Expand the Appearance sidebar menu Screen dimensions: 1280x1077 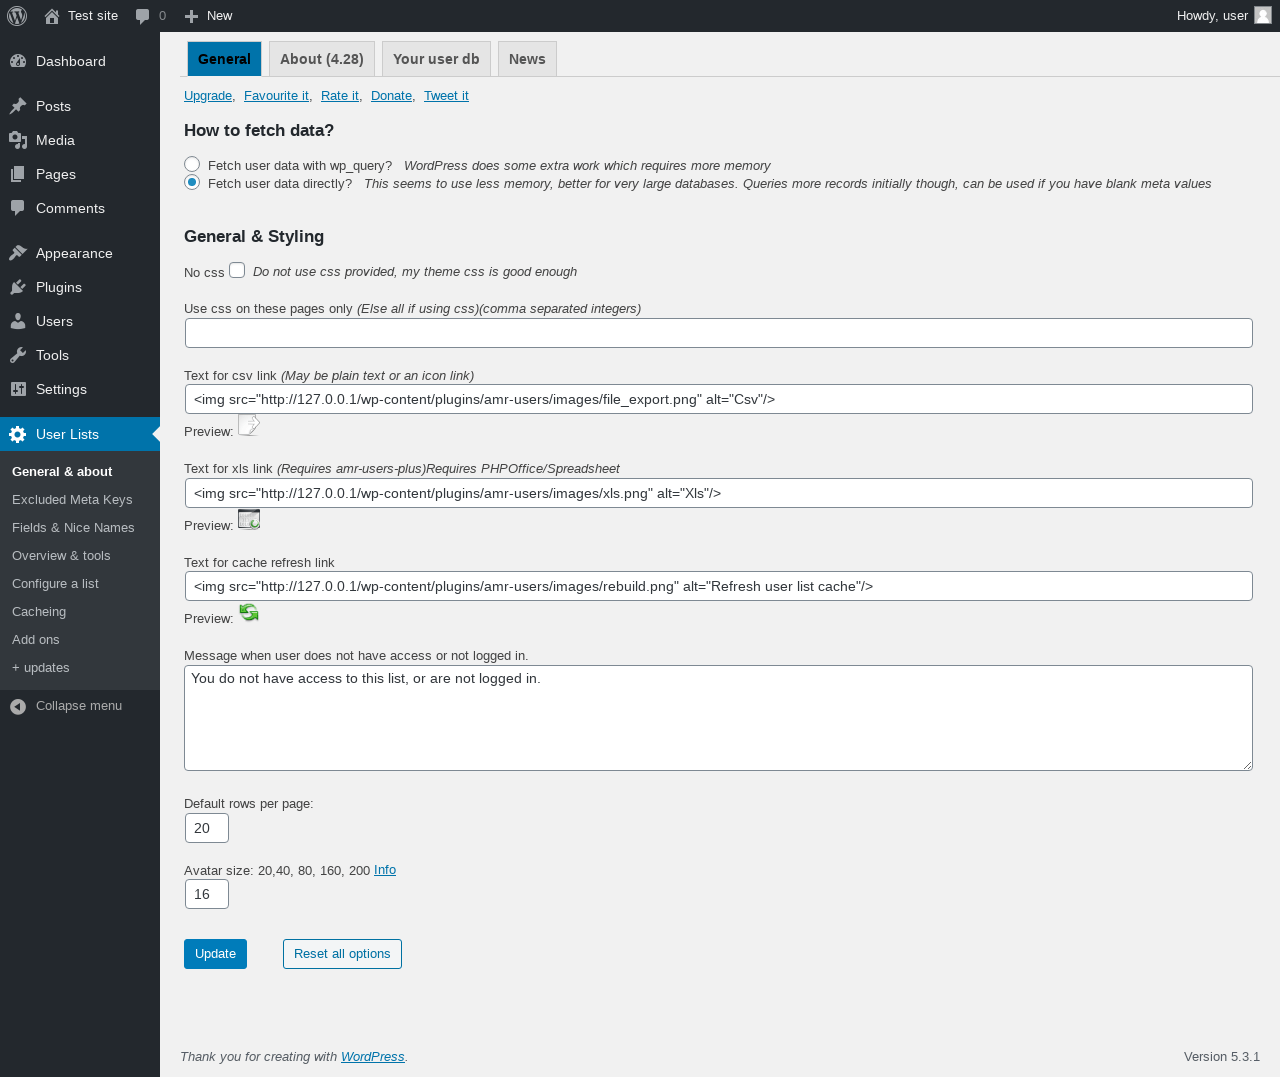point(73,253)
